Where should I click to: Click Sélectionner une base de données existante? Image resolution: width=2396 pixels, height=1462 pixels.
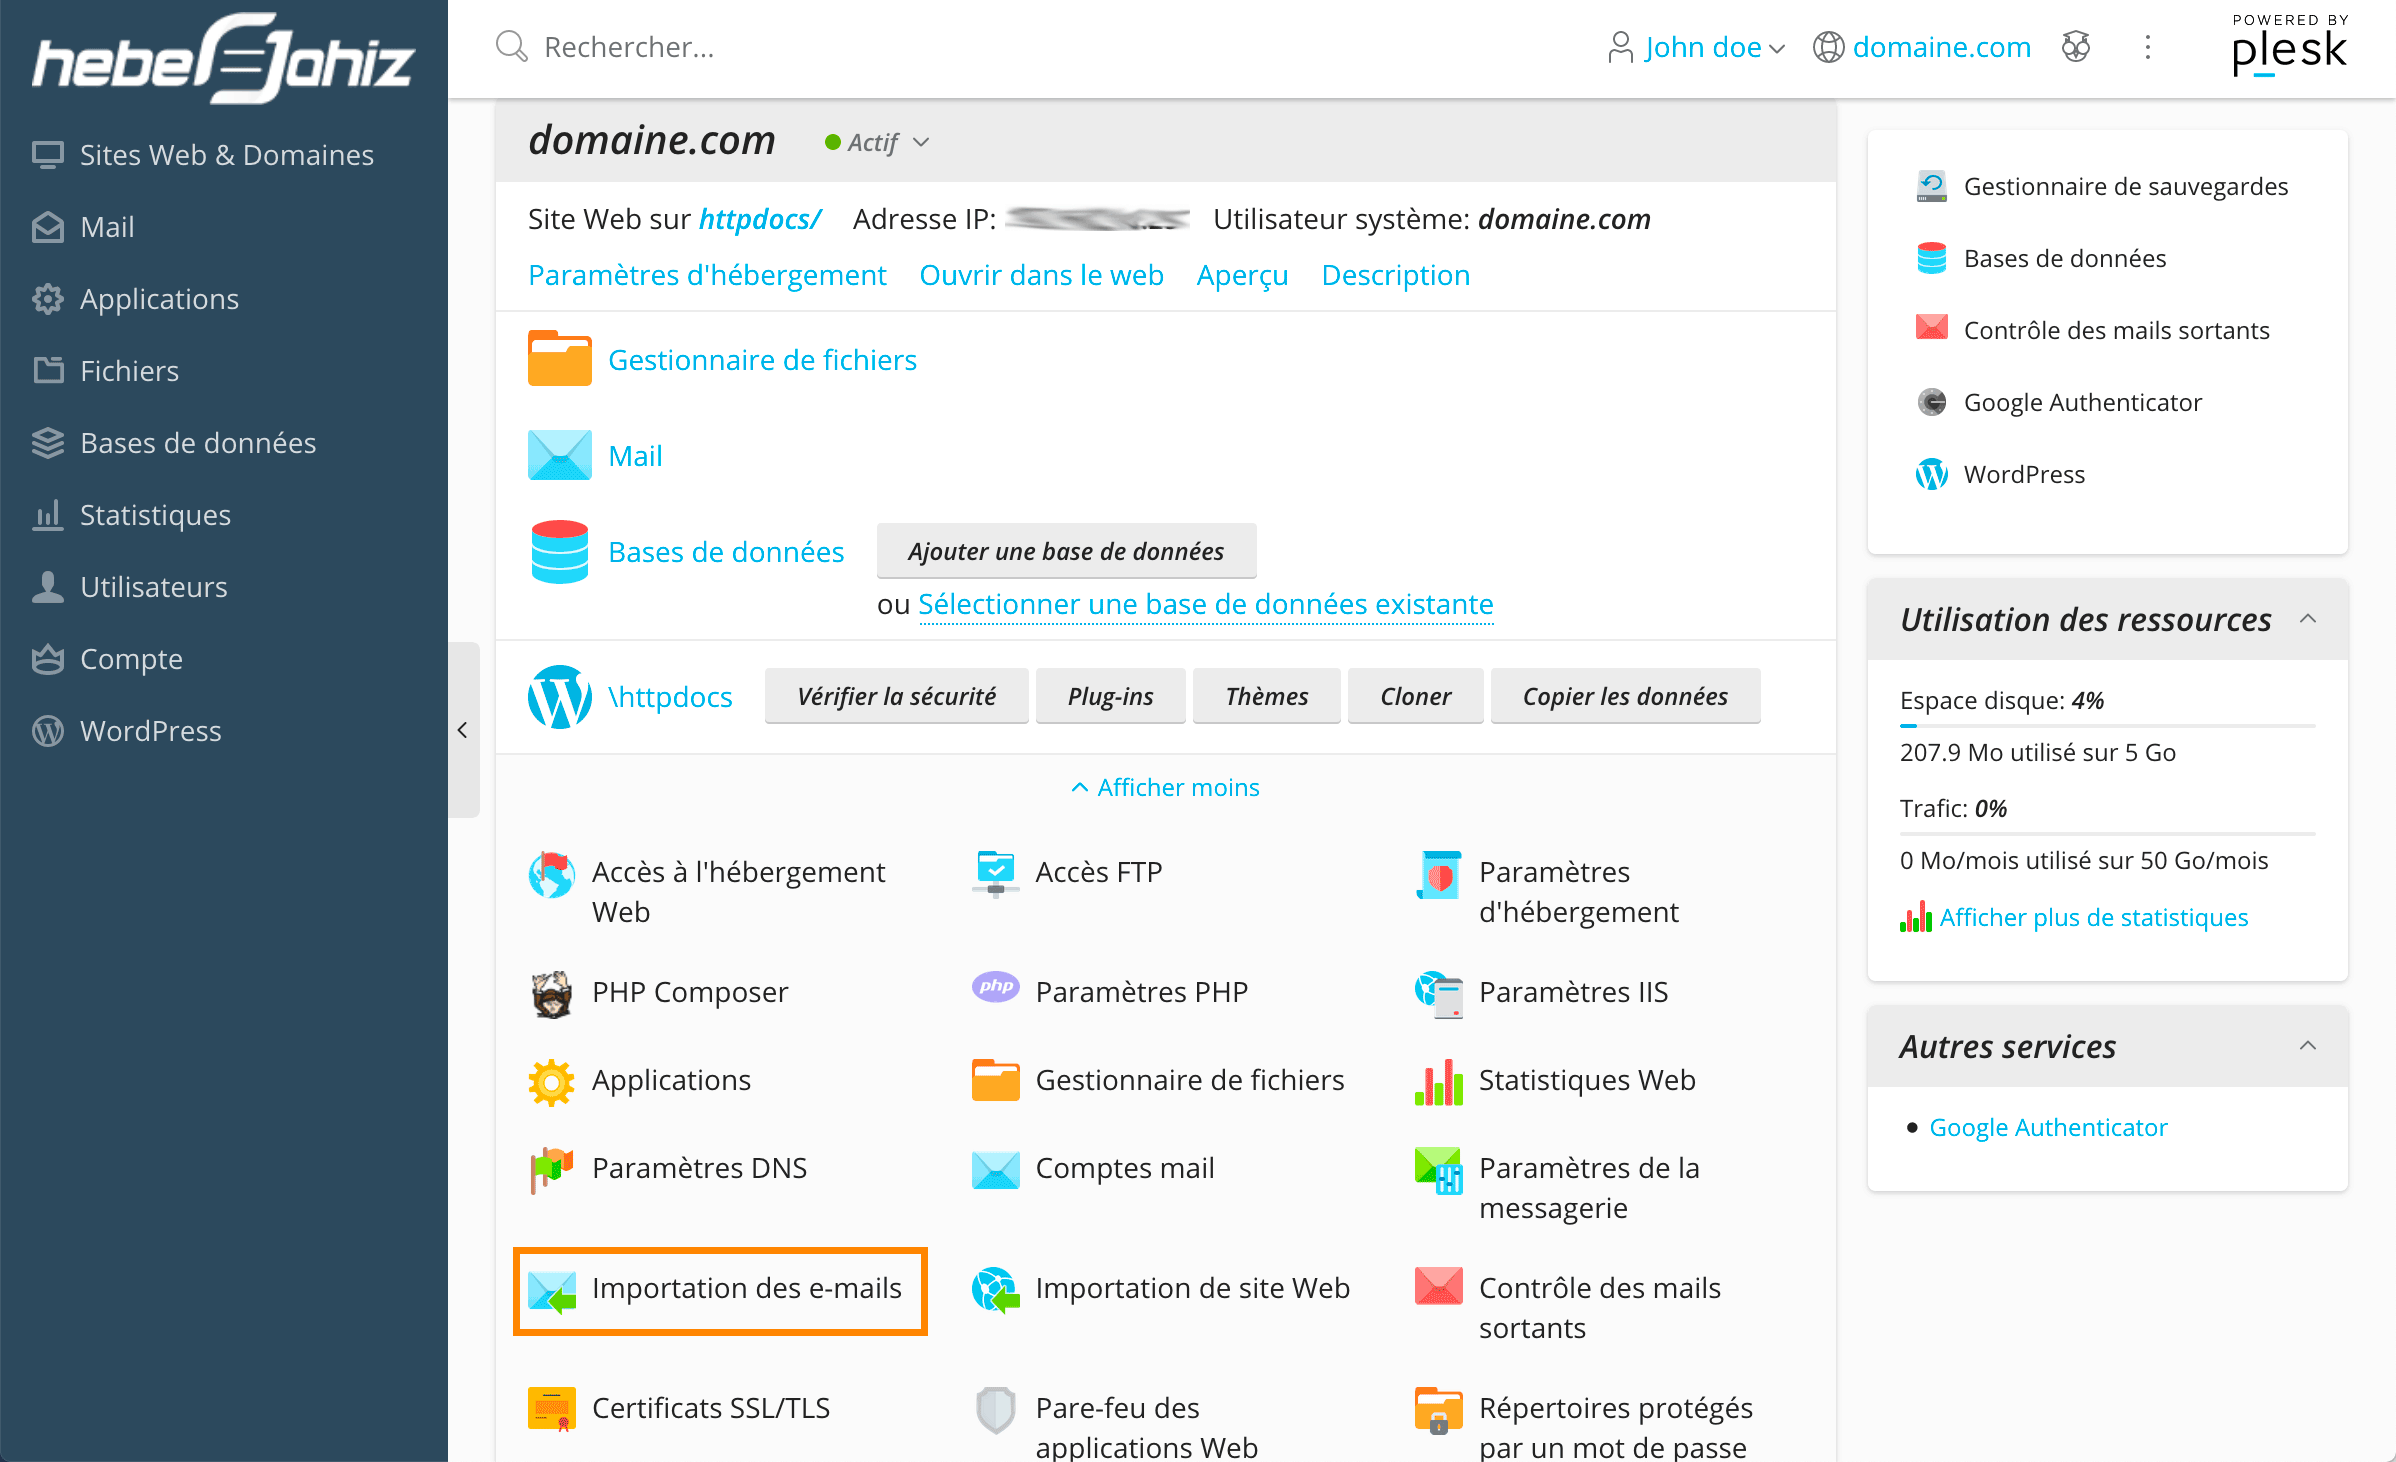coord(1205,604)
